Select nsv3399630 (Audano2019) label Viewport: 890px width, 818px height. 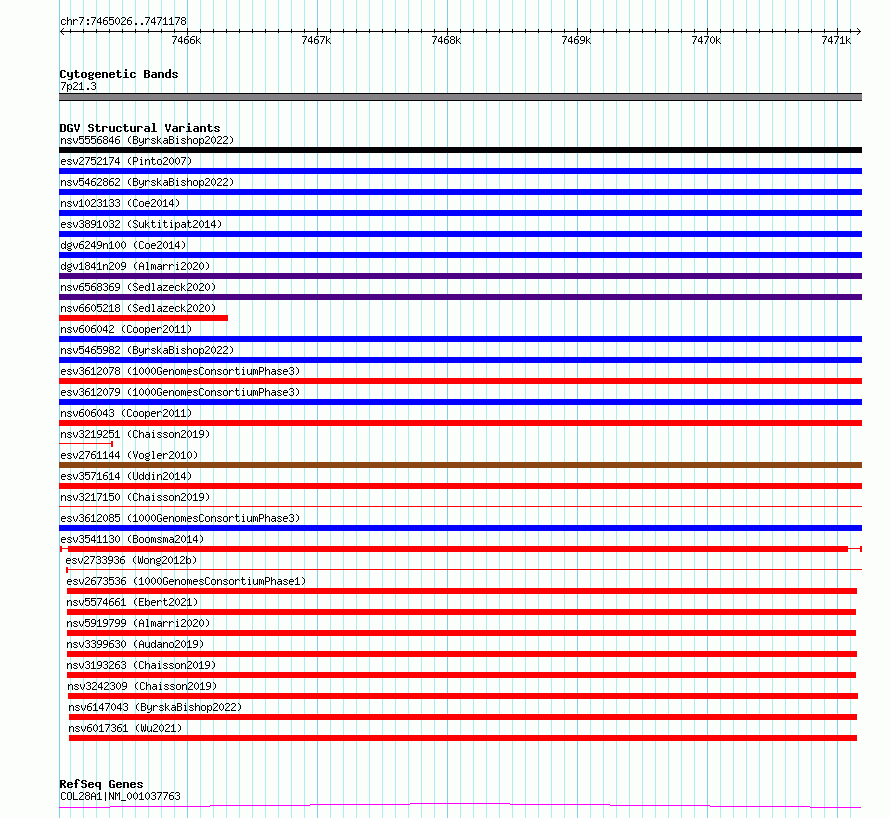(135, 644)
